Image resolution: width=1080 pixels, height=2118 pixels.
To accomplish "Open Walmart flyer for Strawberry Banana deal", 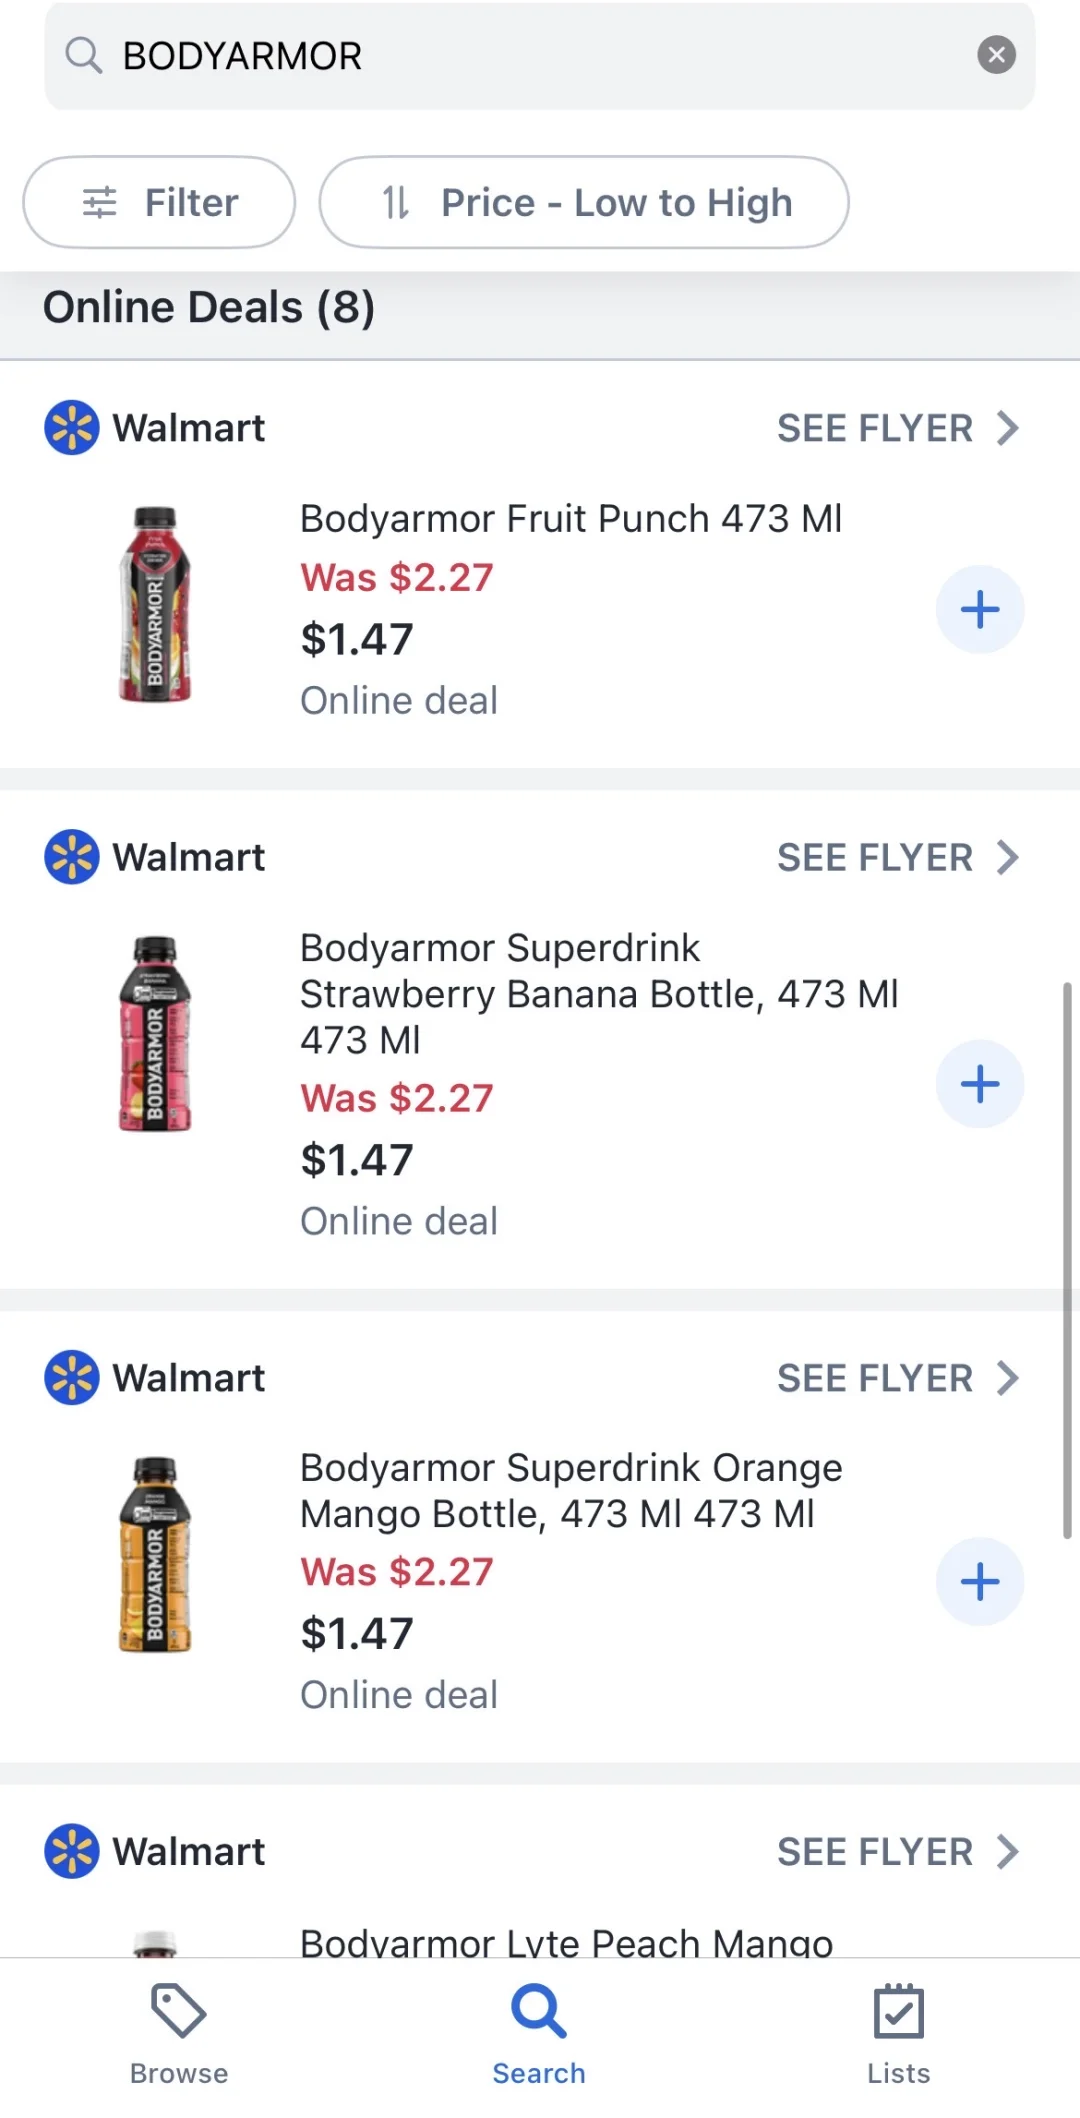I will pos(897,857).
